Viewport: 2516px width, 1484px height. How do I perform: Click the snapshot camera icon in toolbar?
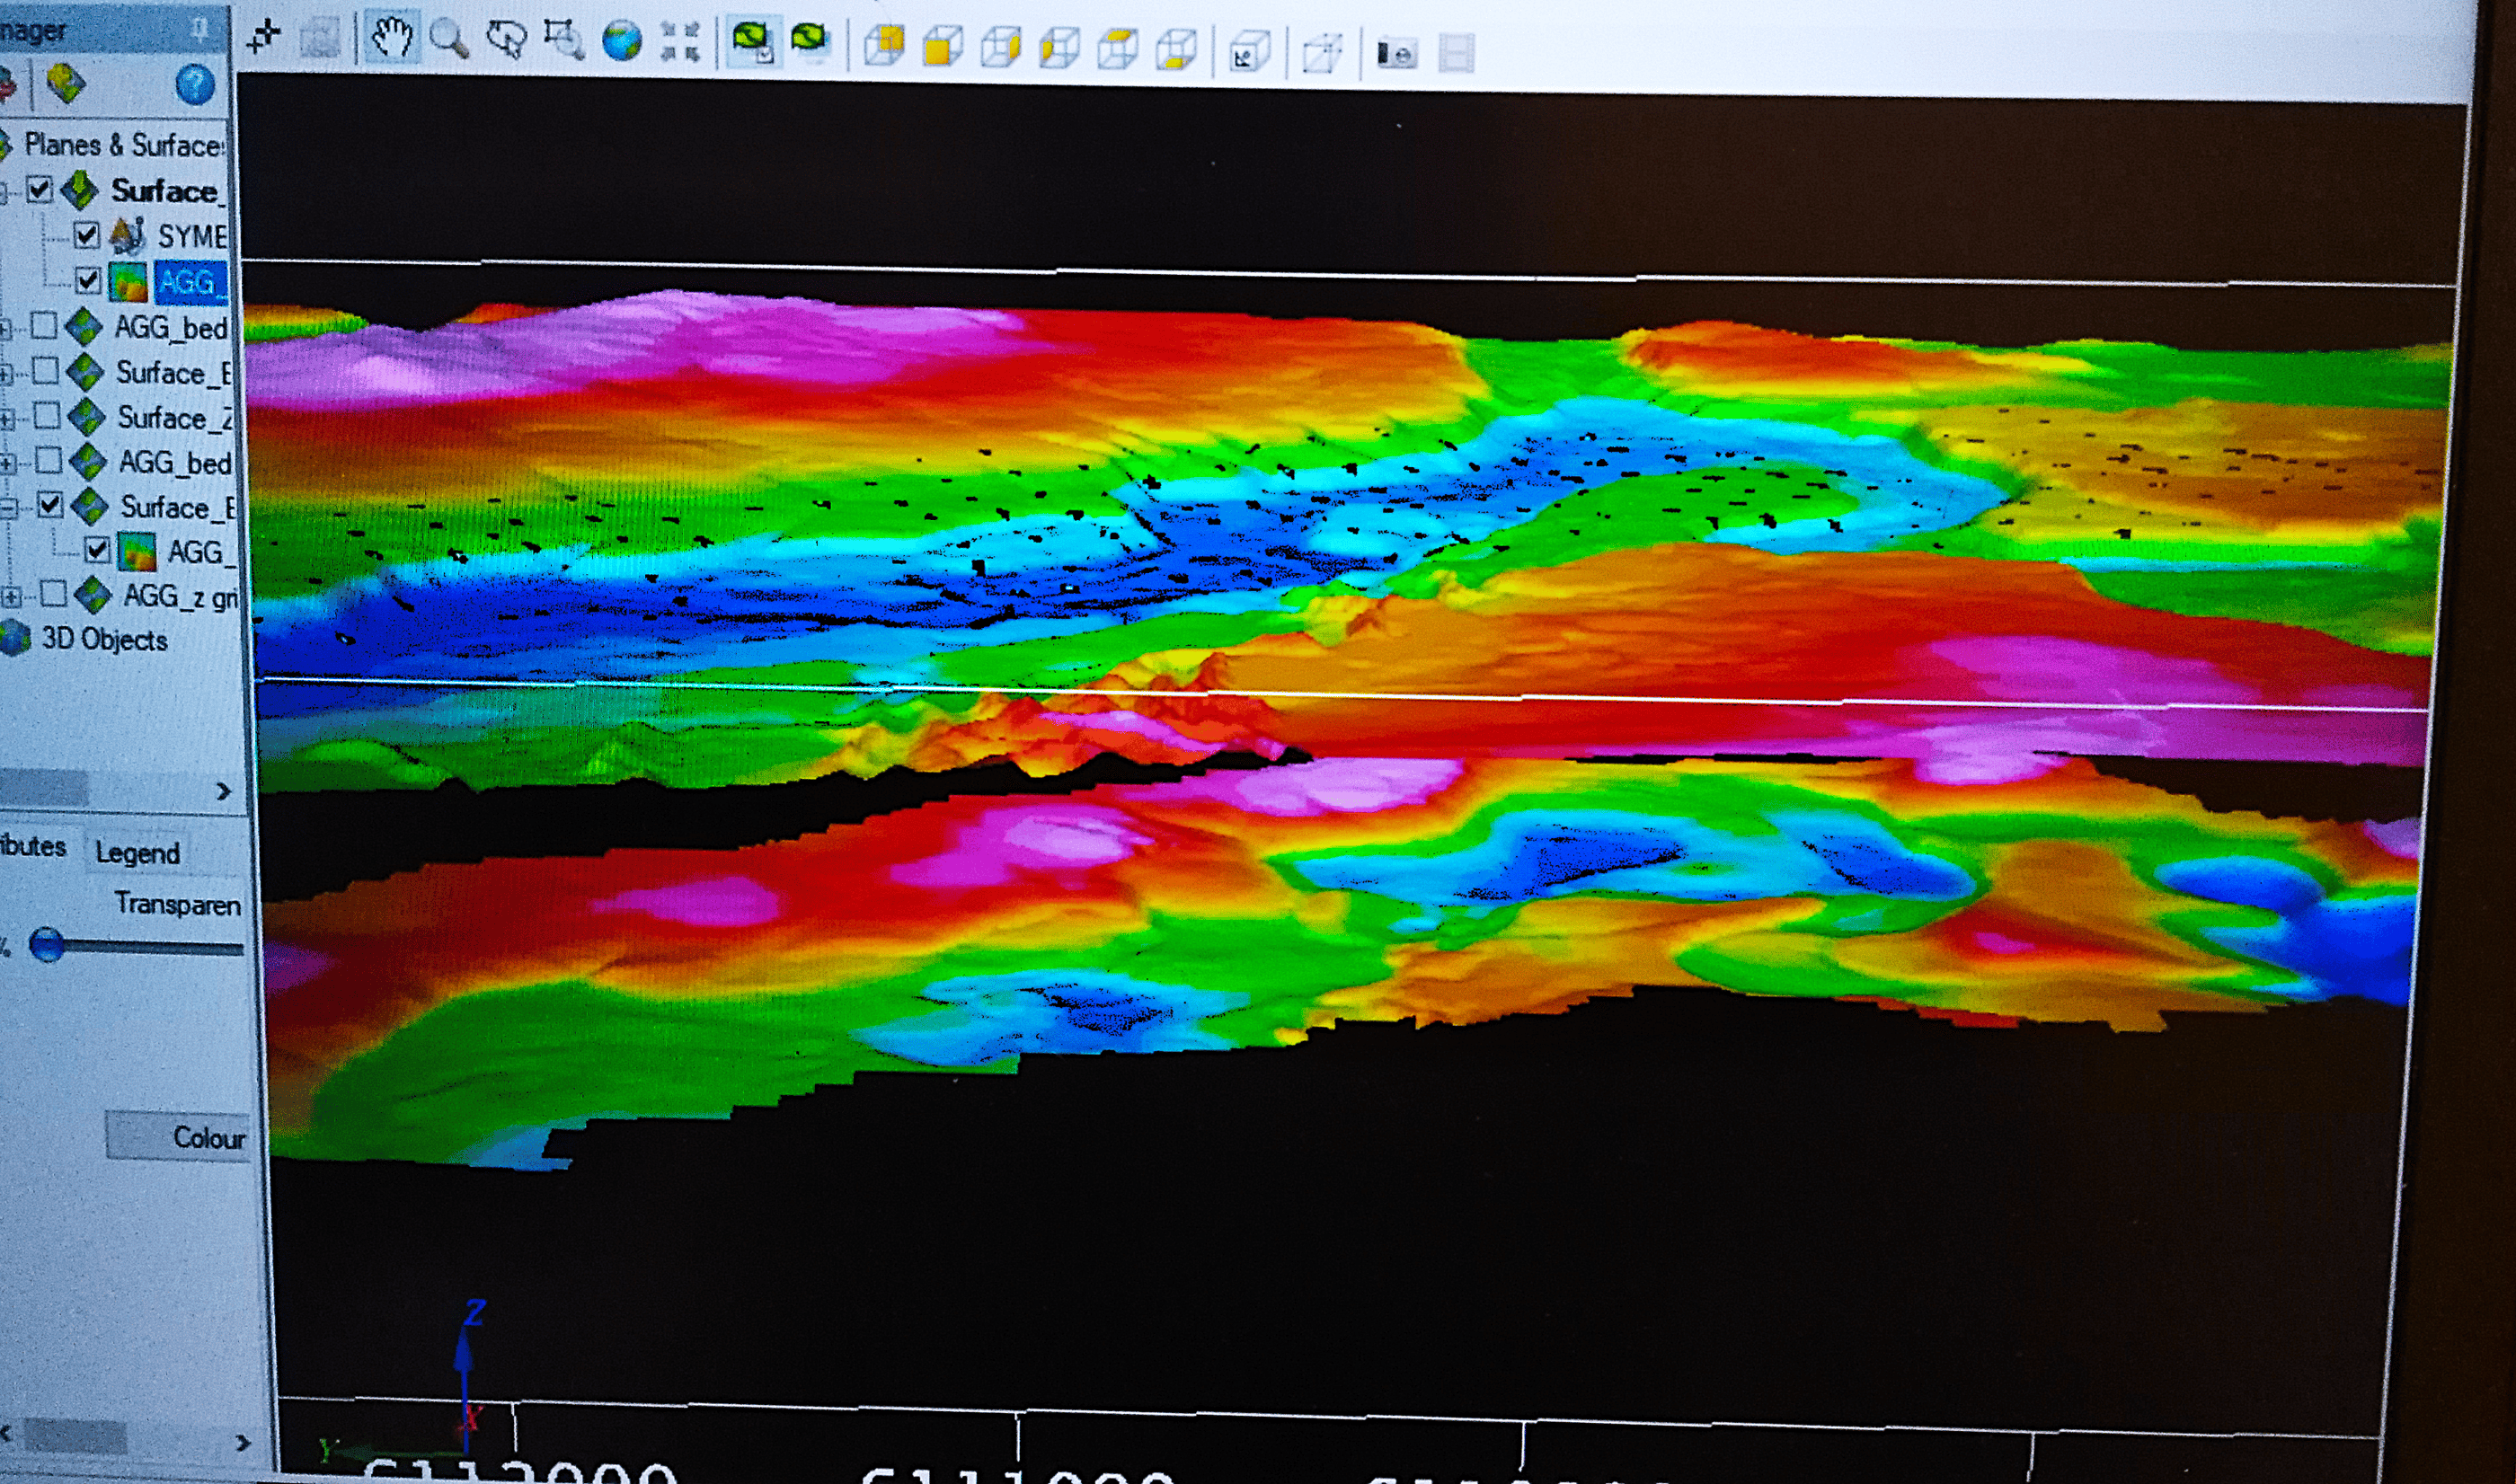(1396, 54)
